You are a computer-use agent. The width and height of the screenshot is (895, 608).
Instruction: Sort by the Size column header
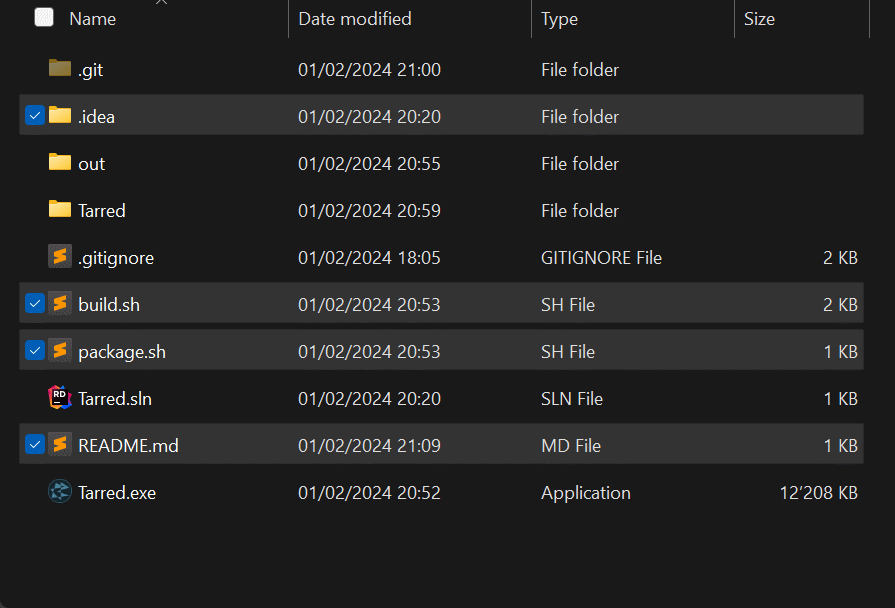(x=759, y=18)
